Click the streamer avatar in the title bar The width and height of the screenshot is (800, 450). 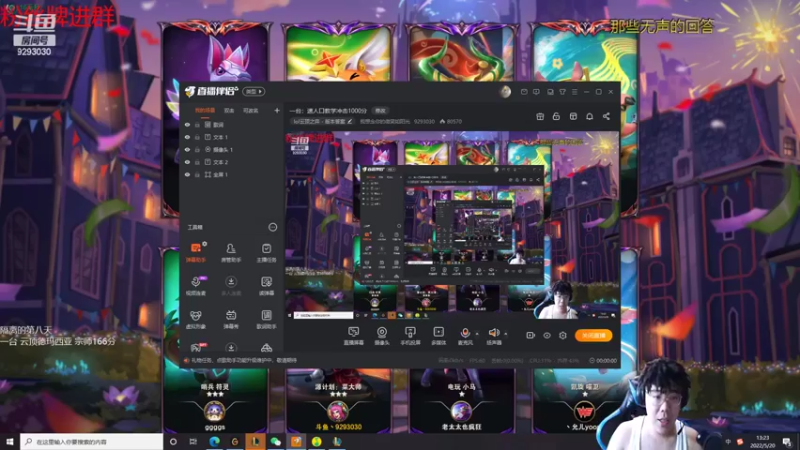point(505,92)
